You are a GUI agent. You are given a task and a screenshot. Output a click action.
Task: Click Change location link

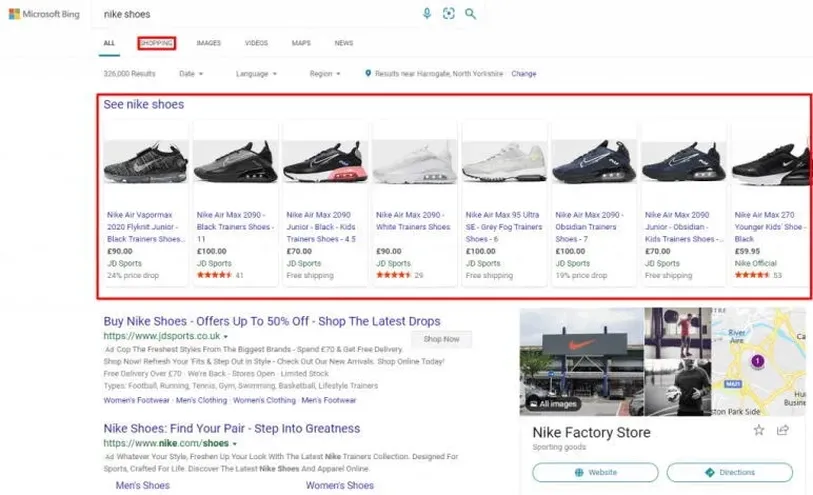pyautogui.click(x=524, y=74)
